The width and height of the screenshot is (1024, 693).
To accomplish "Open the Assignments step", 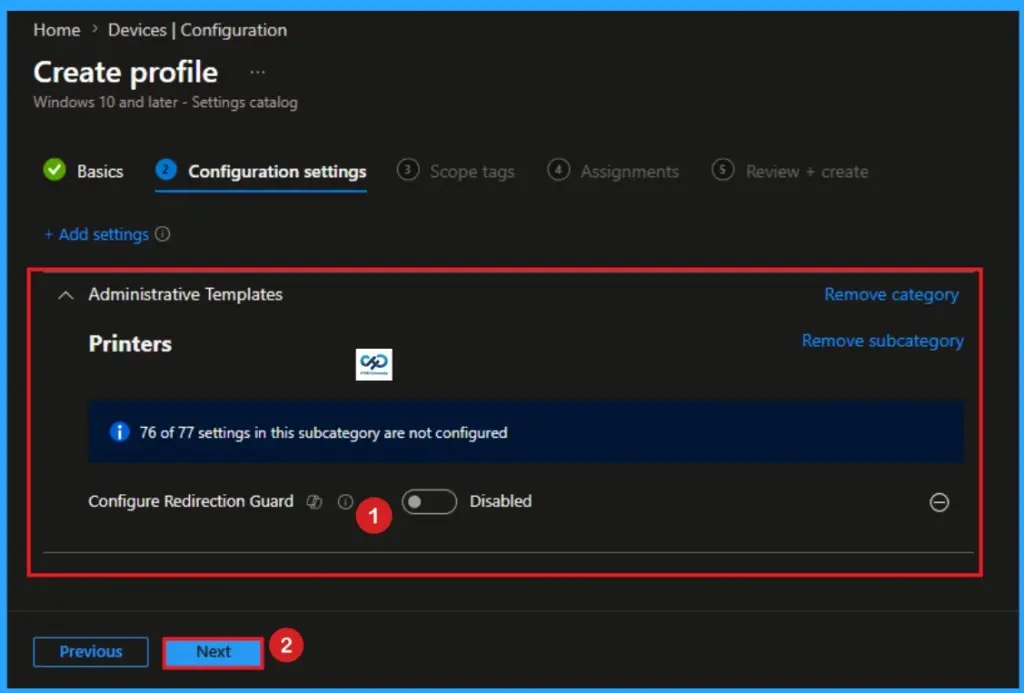I will tap(613, 172).
